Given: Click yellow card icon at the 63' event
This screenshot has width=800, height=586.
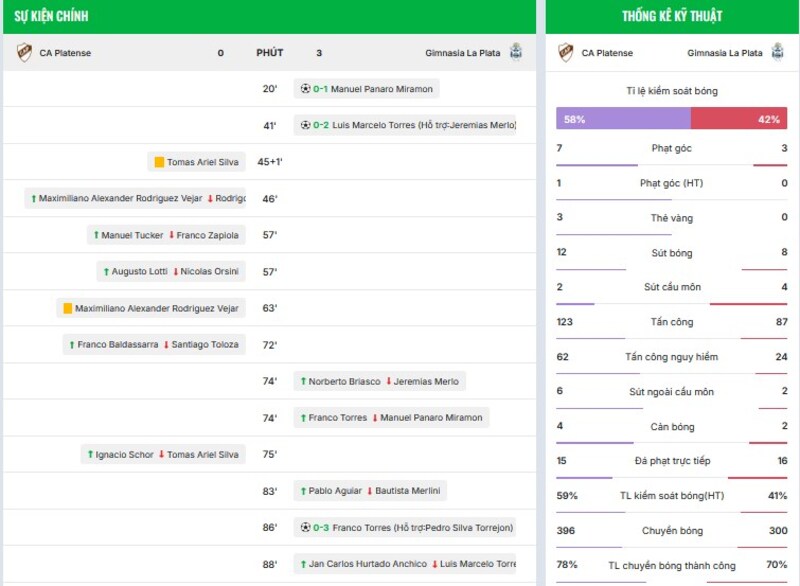Looking at the screenshot, I should tap(68, 309).
